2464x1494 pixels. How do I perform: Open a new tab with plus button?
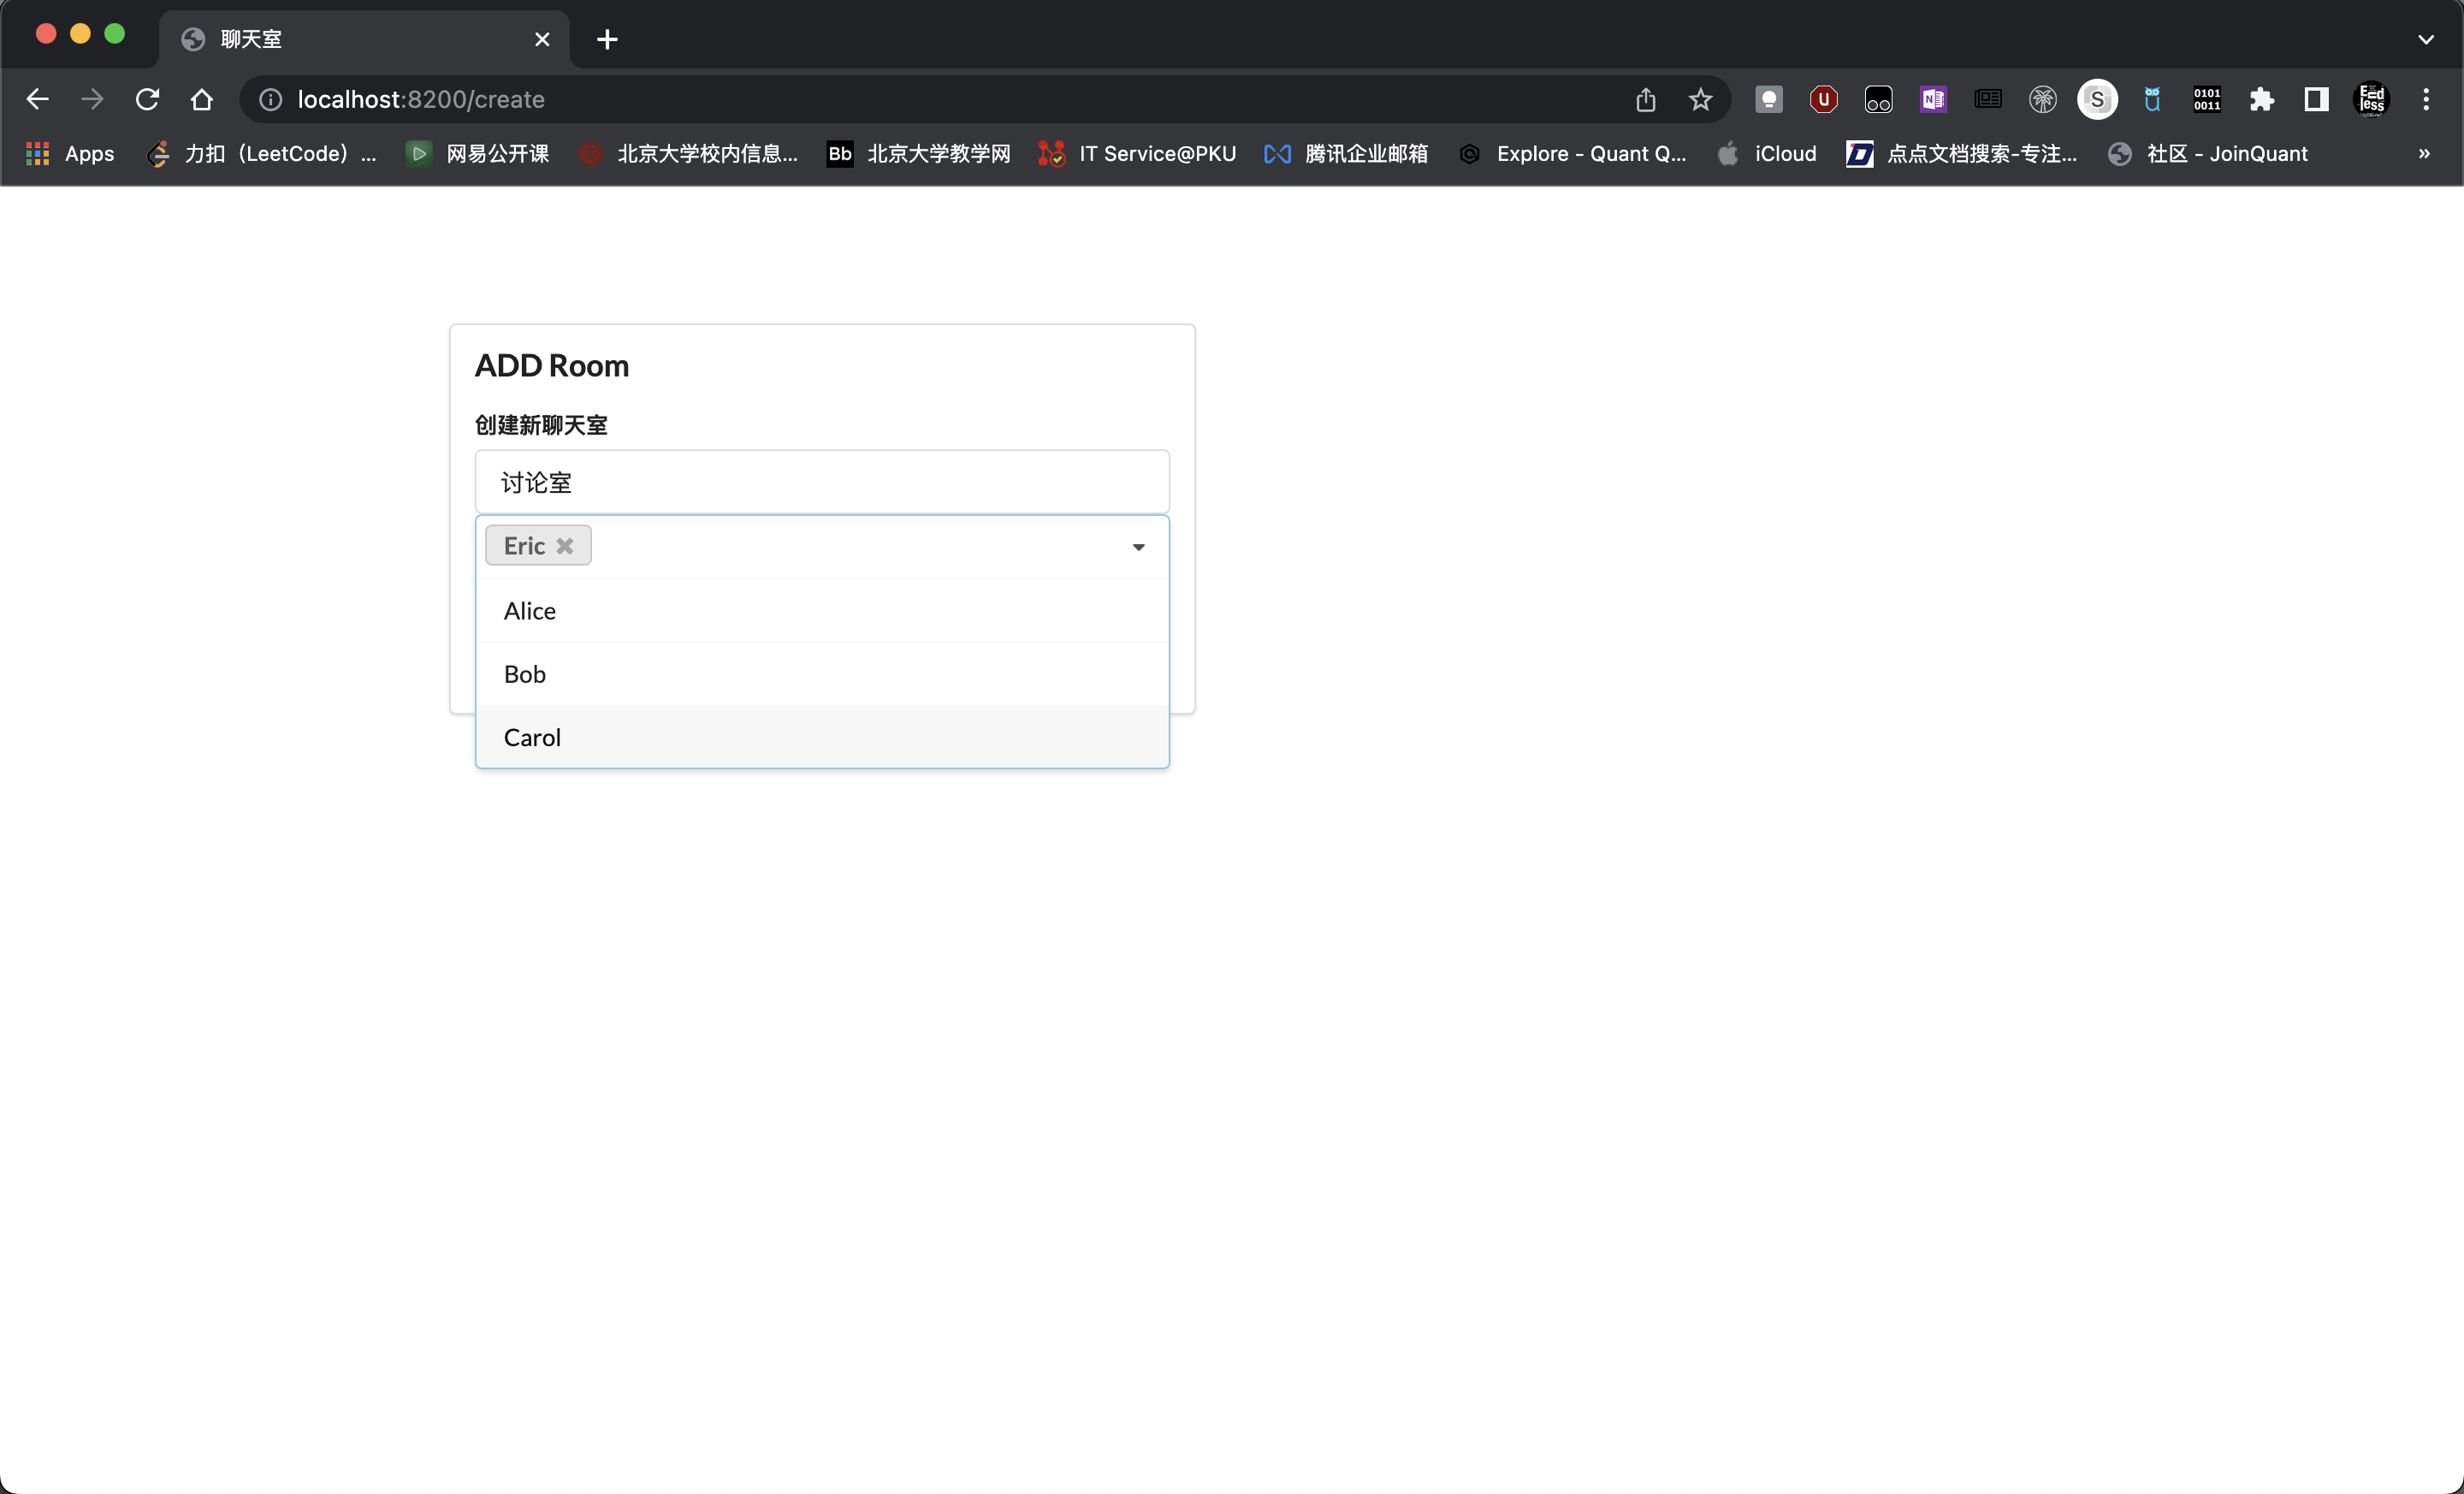pos(607,39)
